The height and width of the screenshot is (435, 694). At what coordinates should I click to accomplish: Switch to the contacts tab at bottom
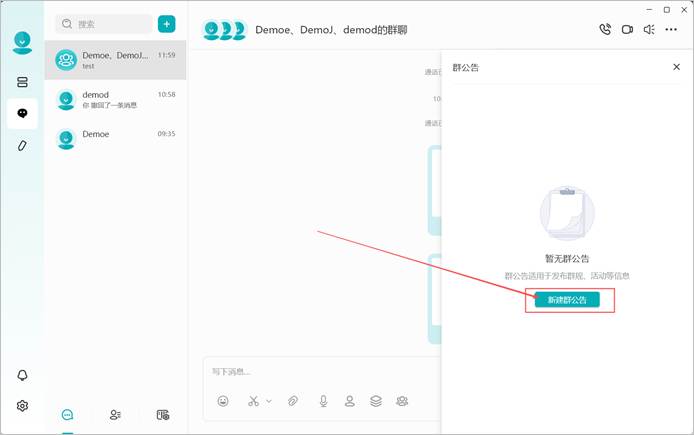[115, 415]
